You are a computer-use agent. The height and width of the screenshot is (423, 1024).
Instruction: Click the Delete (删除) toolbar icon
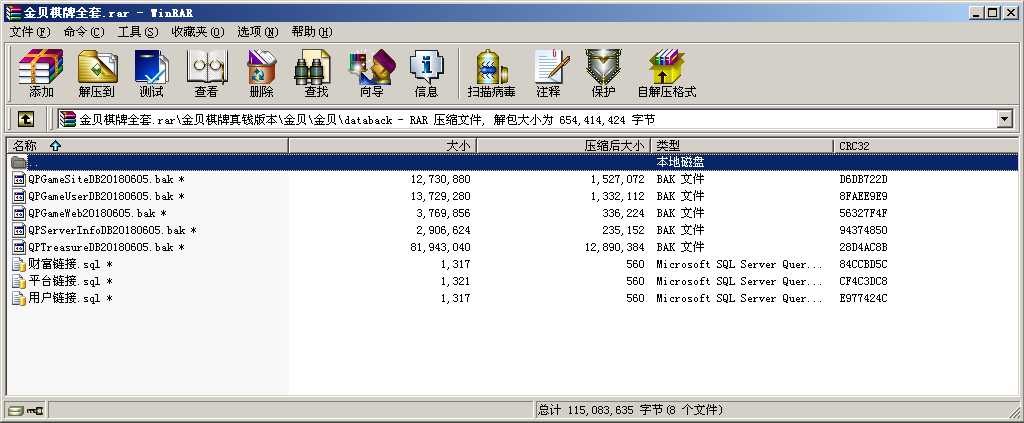(261, 73)
